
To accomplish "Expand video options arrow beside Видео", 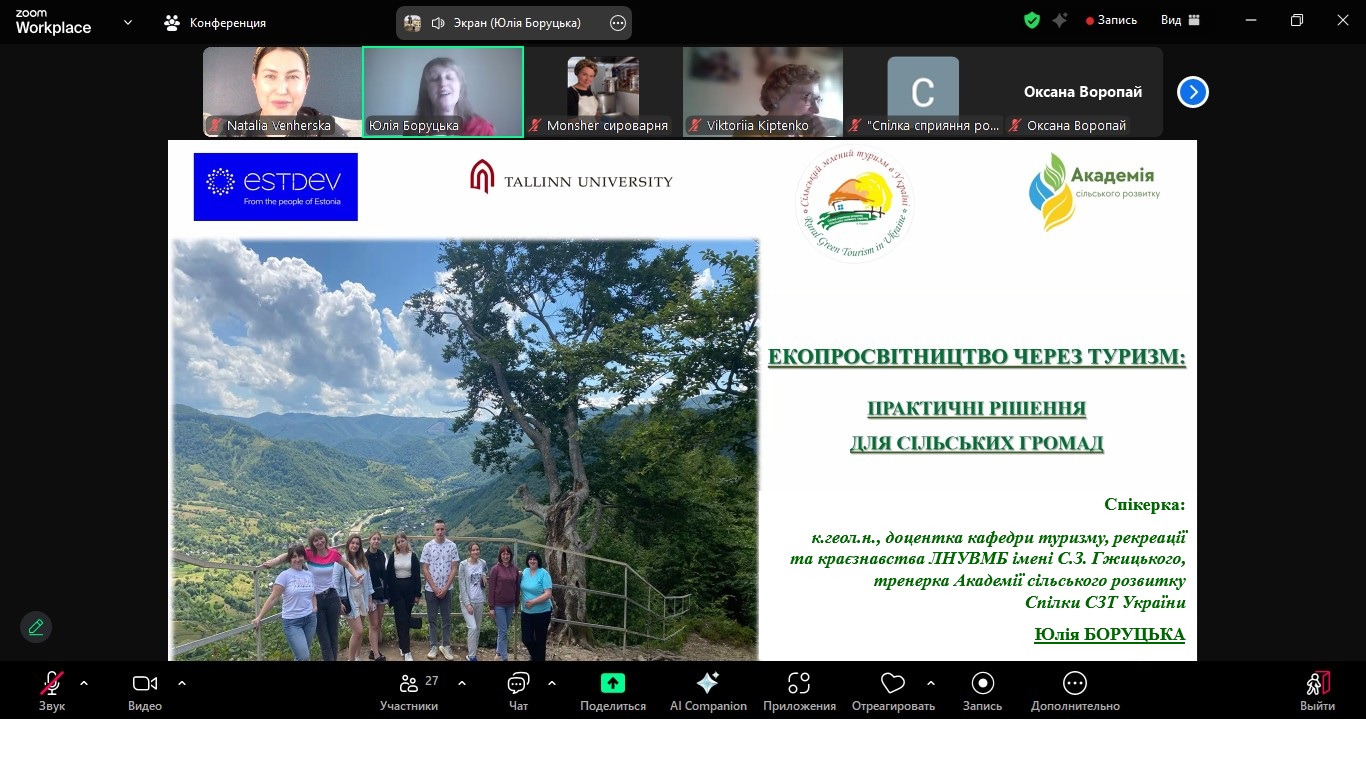I will point(182,683).
